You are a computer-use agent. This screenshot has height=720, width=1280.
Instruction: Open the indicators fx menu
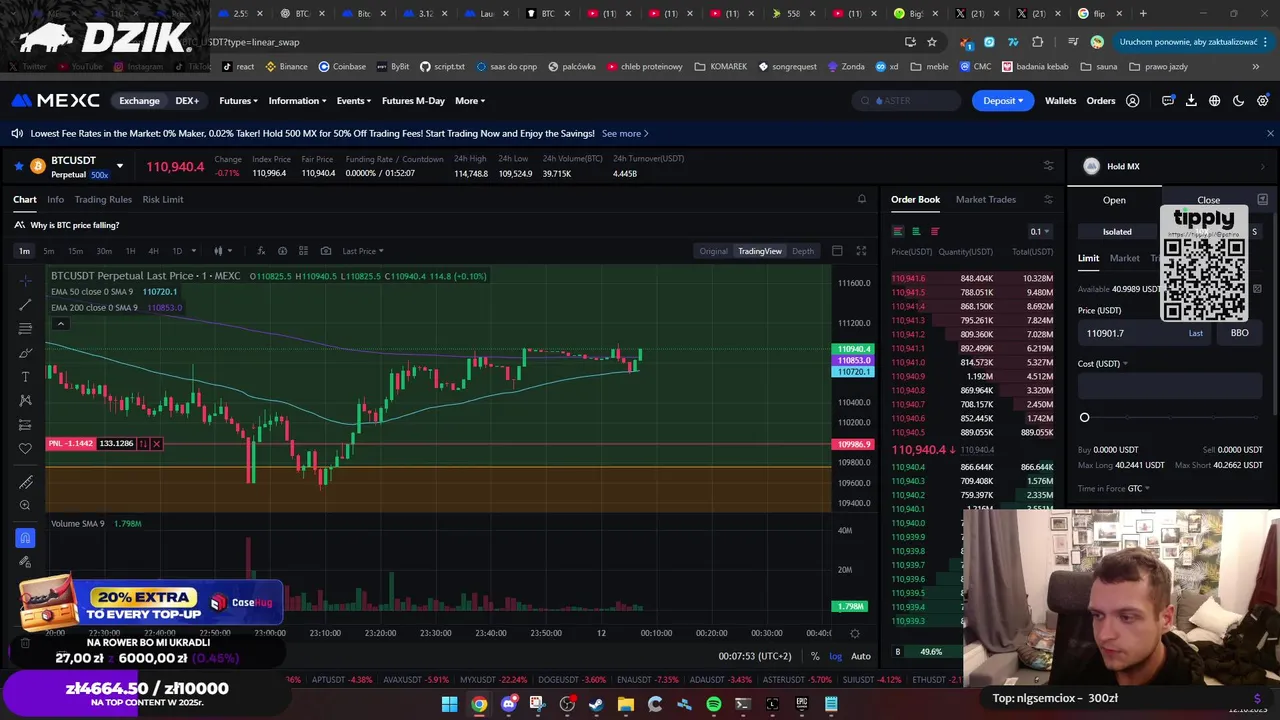(260, 251)
